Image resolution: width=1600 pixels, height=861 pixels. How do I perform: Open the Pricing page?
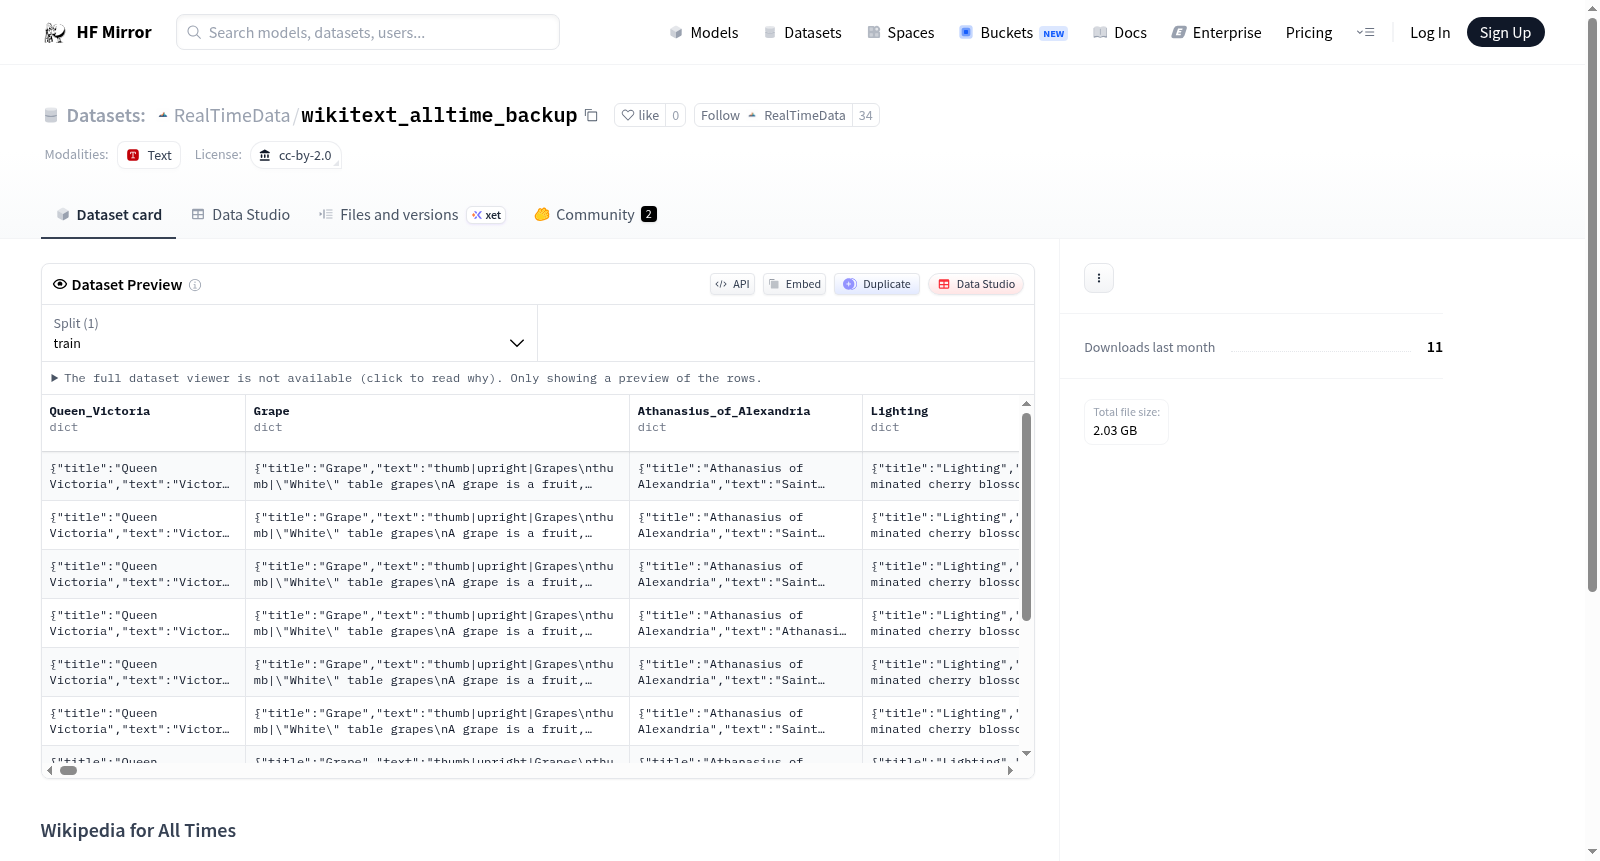[x=1309, y=32]
